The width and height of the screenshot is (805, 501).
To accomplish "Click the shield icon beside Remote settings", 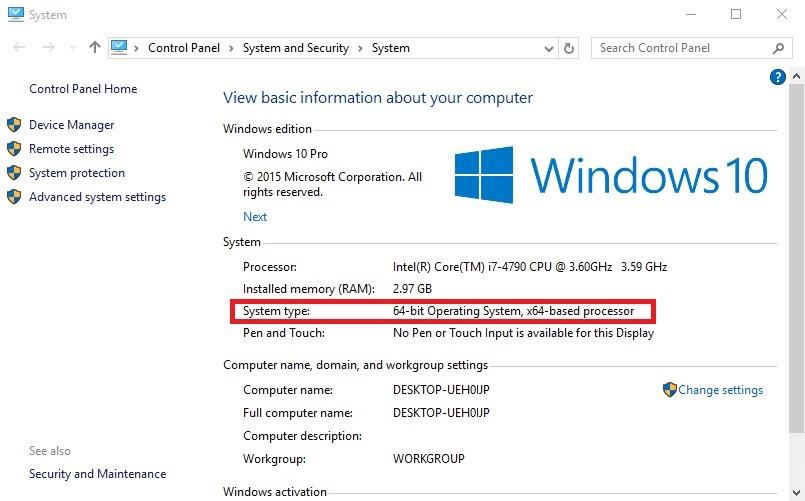I will 14,149.
